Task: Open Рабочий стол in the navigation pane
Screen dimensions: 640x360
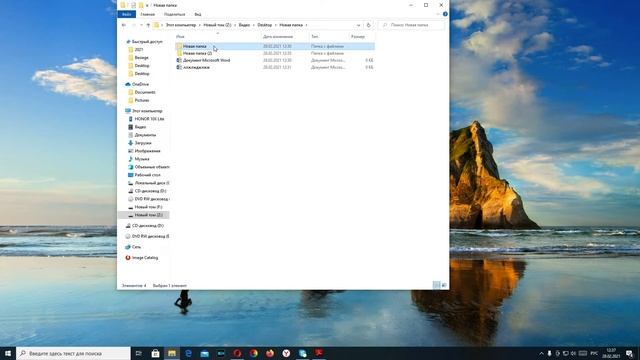Action: (147, 175)
